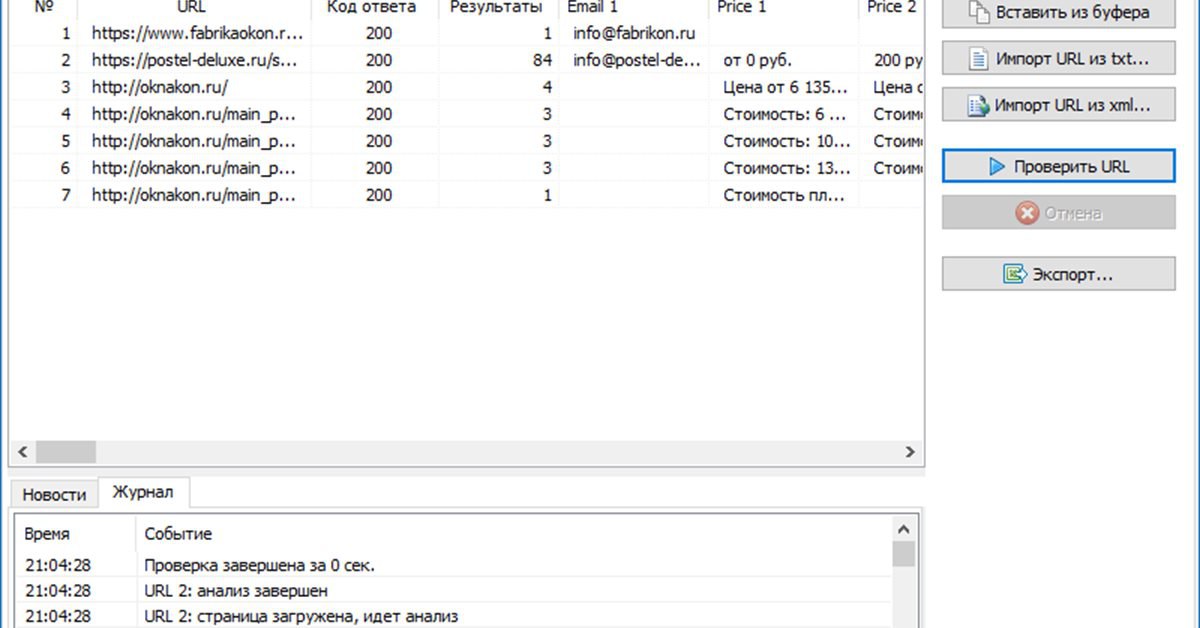
Task: Sort by the URL column header
Action: point(196,8)
